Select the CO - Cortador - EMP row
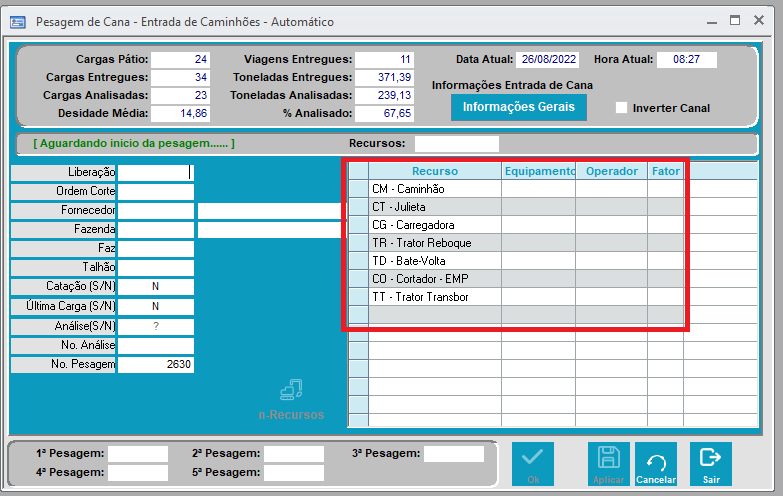The image size is (783, 496). point(516,279)
